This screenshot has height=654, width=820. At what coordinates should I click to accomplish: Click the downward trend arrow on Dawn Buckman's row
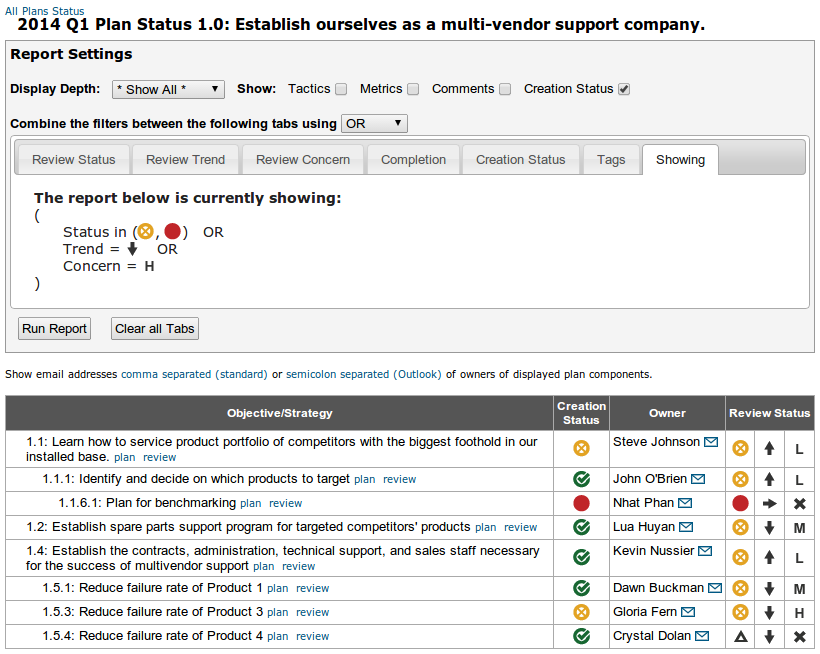click(770, 588)
